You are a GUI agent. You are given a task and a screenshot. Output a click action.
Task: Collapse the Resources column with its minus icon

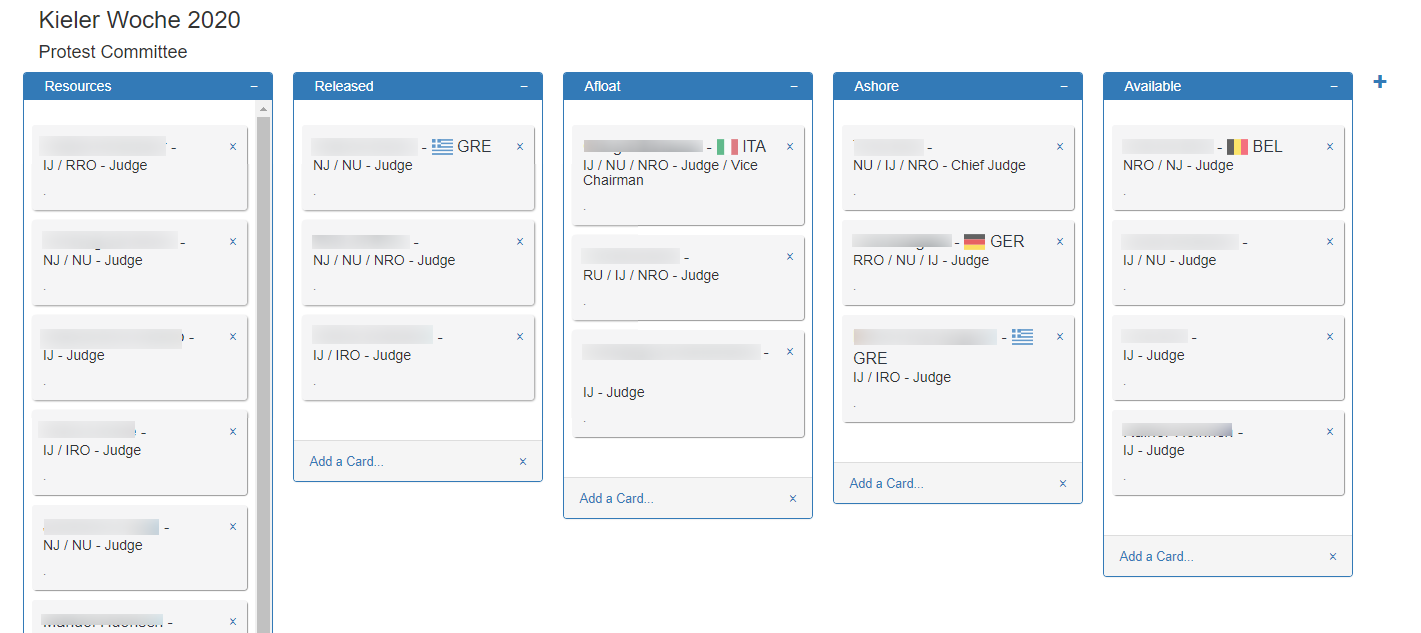click(x=254, y=87)
